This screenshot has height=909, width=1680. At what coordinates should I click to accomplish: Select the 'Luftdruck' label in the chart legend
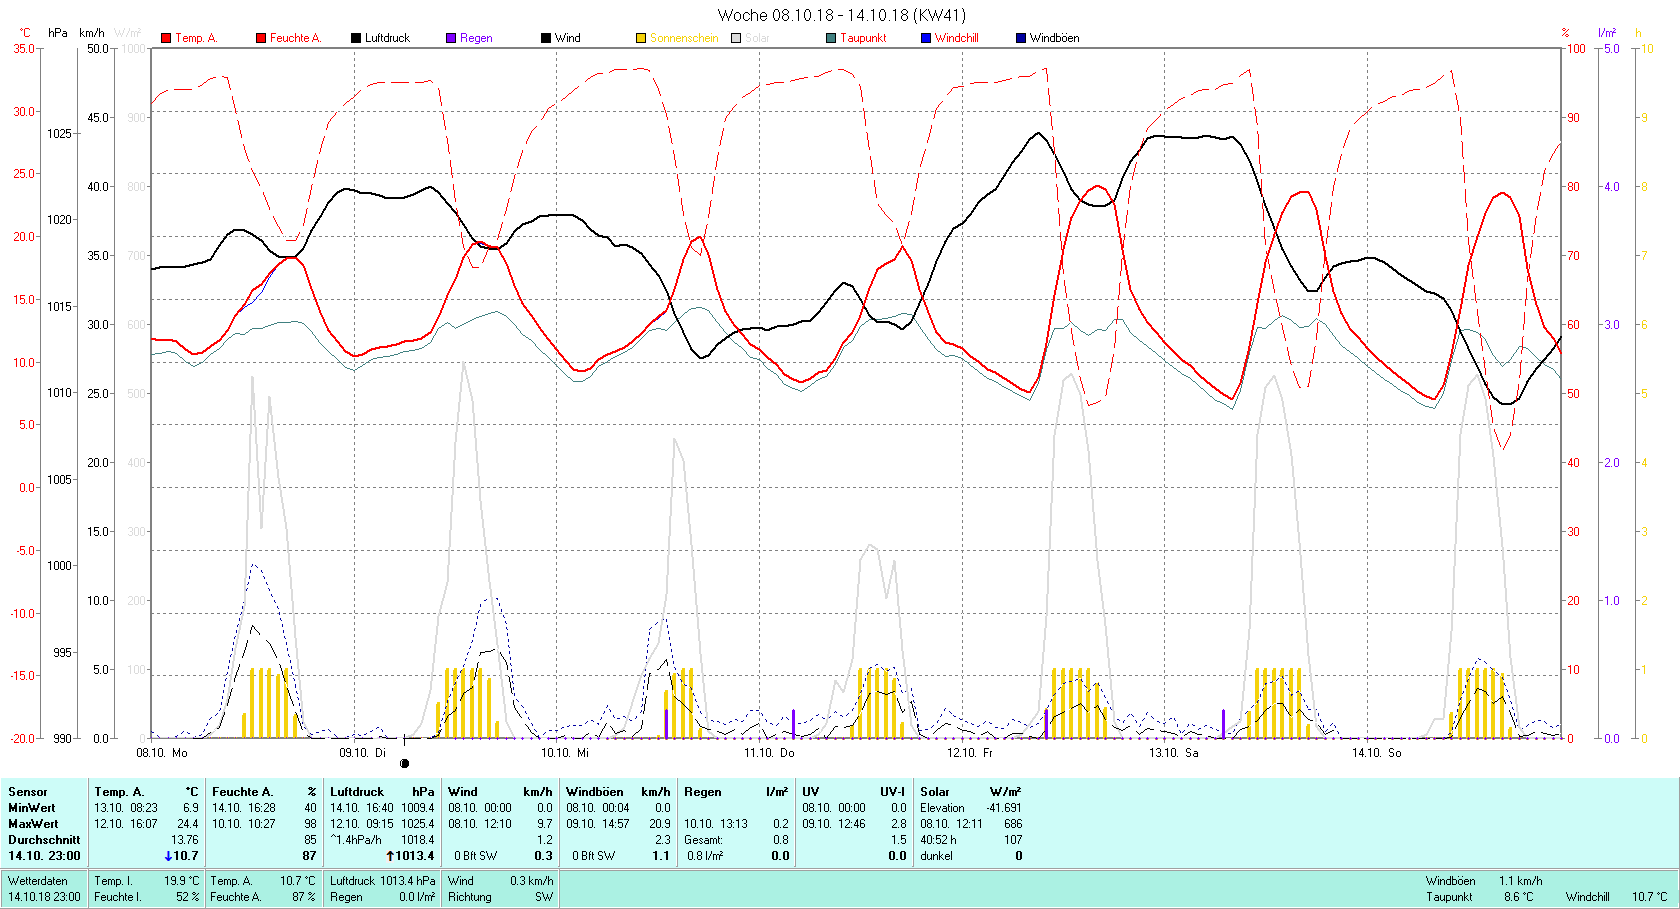pyautogui.click(x=387, y=38)
